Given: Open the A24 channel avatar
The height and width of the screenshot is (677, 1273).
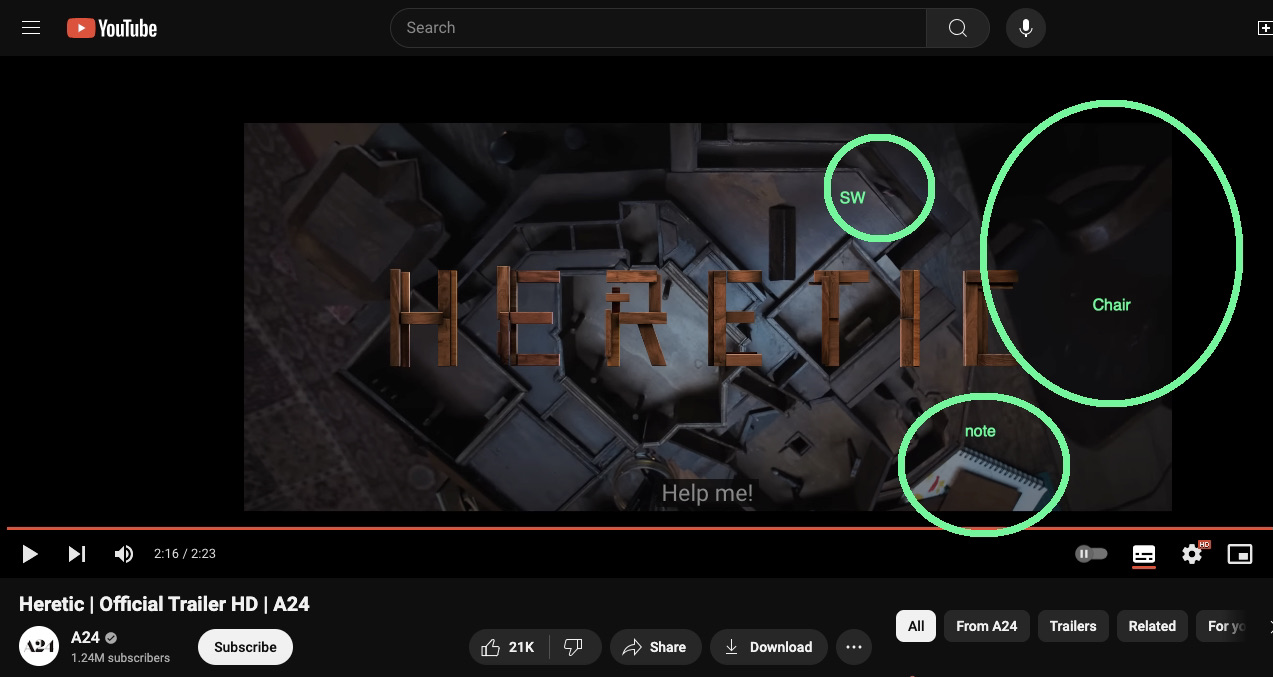Looking at the screenshot, I should pos(39,646).
